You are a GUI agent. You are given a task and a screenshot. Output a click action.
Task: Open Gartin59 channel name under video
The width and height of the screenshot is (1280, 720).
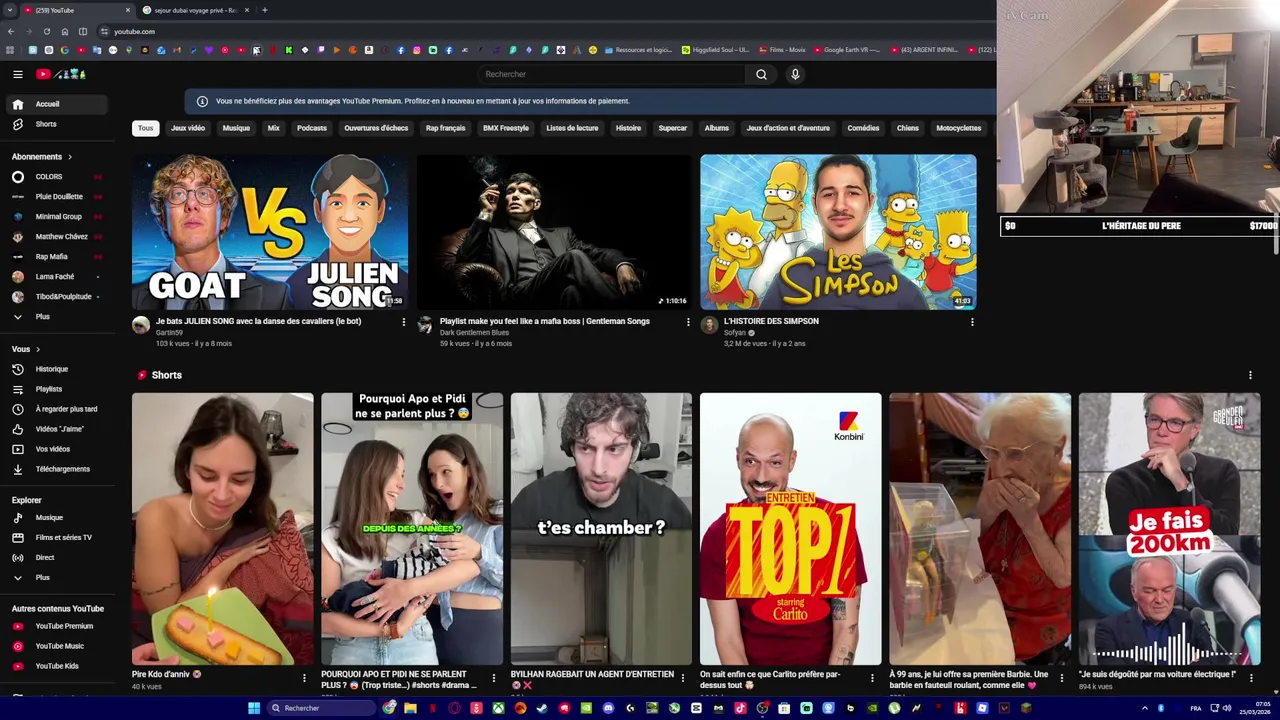pyautogui.click(x=169, y=333)
